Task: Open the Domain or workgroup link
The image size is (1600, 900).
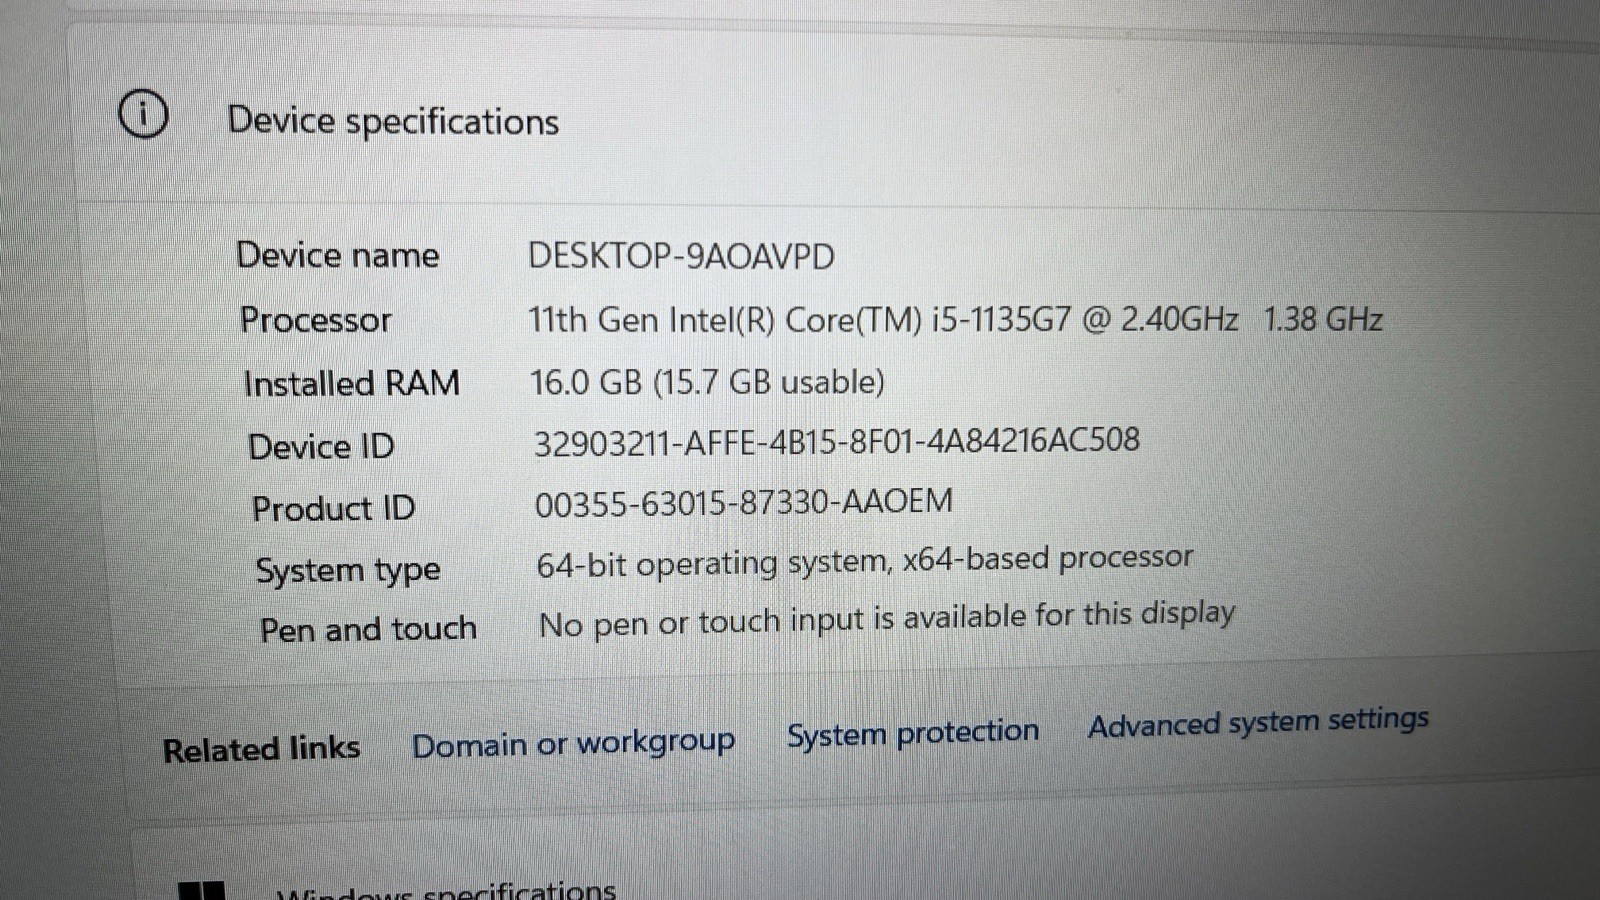Action: (573, 743)
